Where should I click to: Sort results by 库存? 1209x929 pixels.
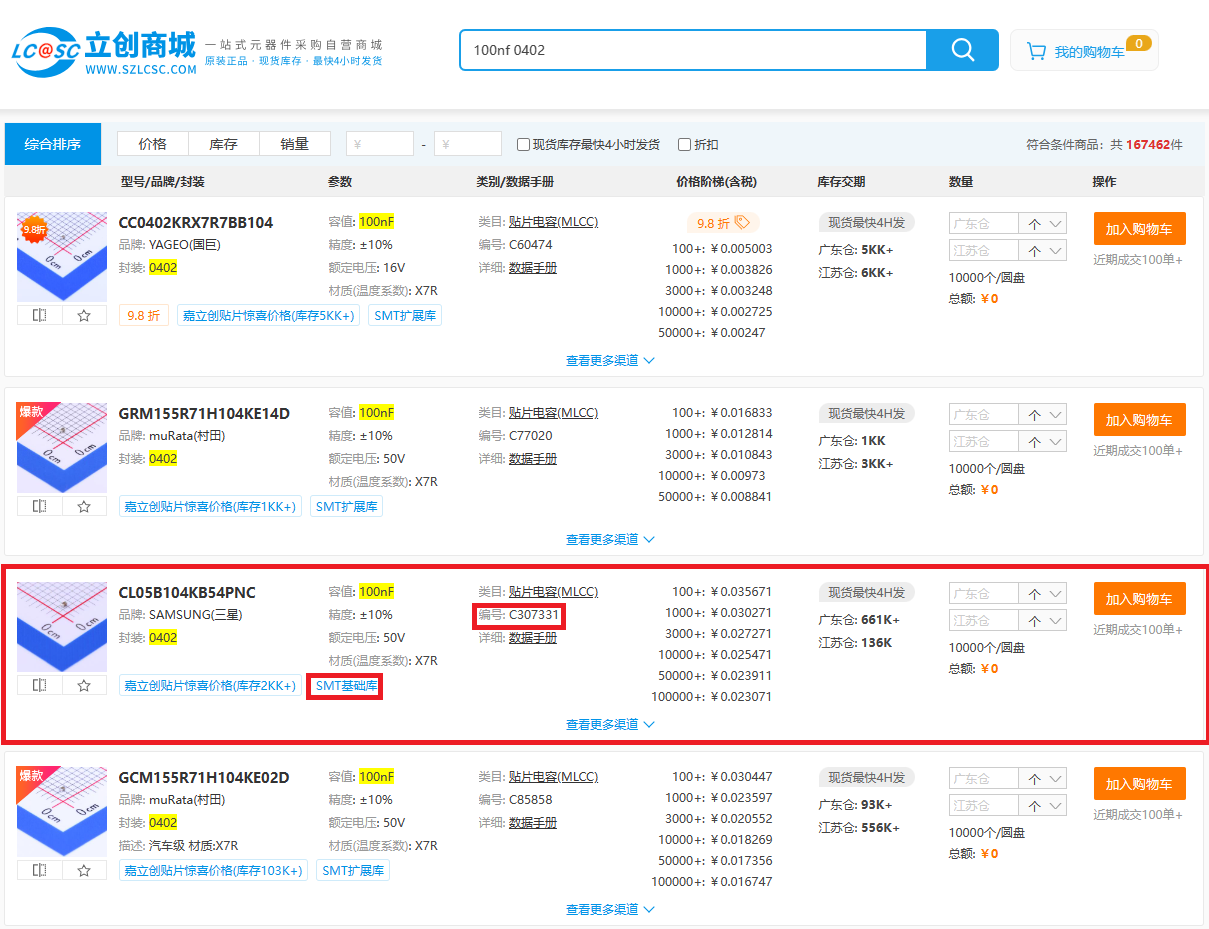tap(224, 144)
